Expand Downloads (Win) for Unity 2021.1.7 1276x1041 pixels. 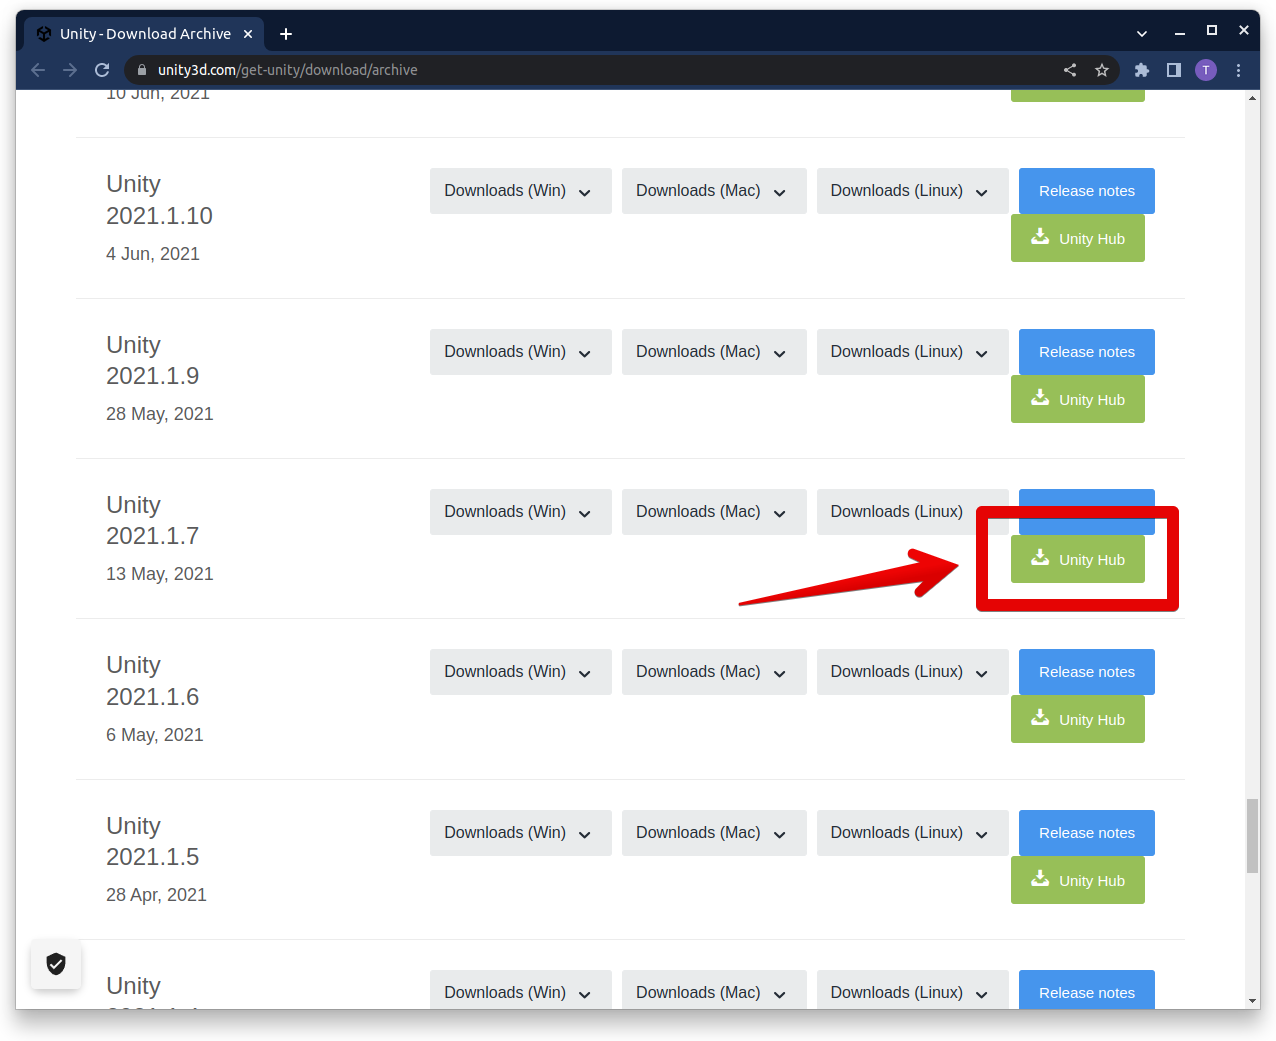(x=520, y=512)
